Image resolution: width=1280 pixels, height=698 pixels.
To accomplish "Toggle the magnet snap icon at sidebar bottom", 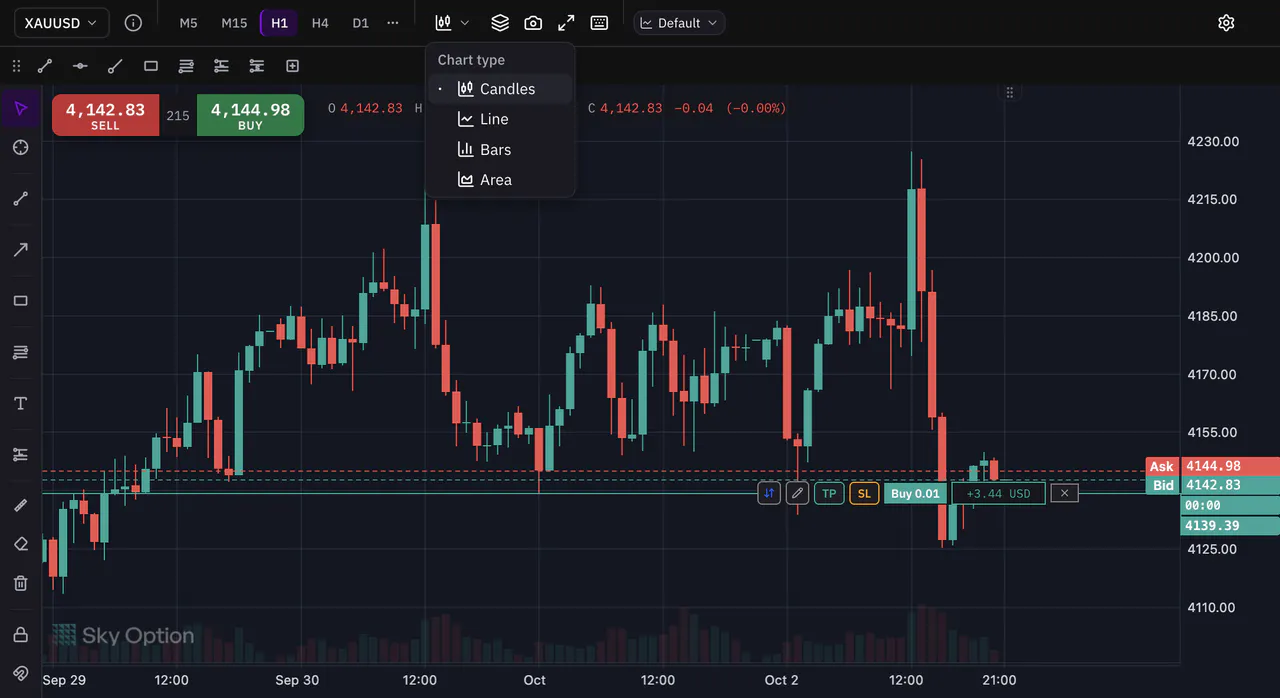I will point(20,673).
